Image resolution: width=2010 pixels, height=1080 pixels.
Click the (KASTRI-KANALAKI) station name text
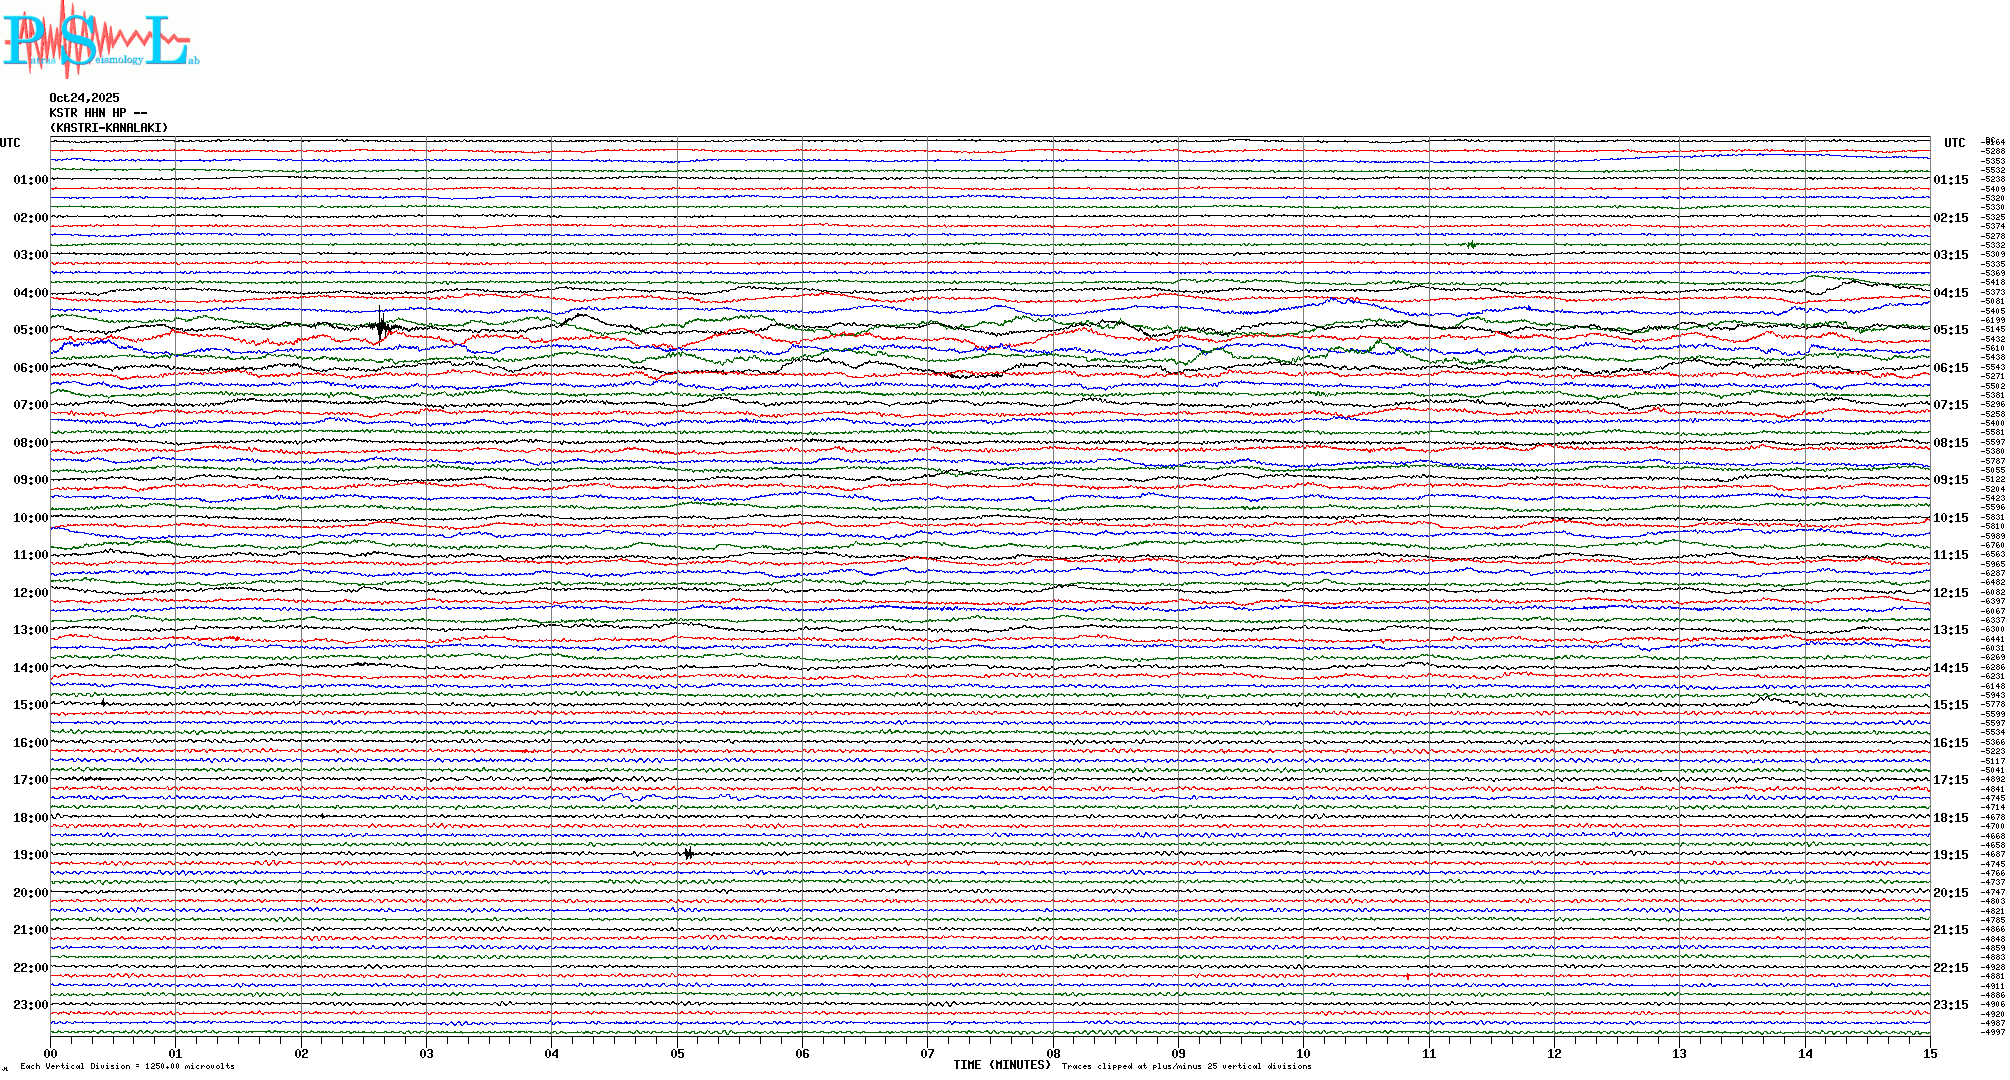point(109,128)
